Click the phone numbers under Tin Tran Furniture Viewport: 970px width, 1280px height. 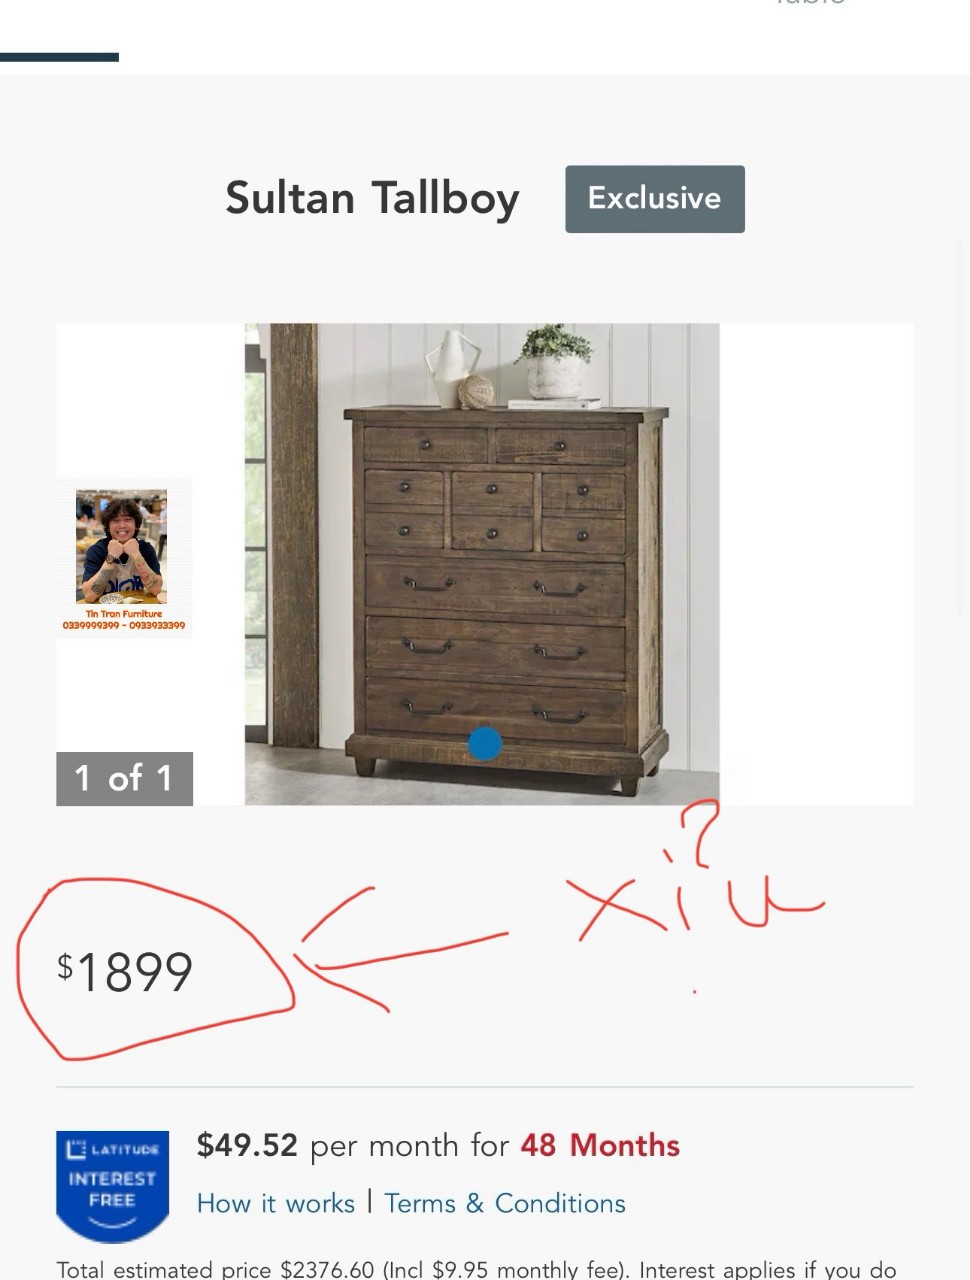[x=124, y=625]
